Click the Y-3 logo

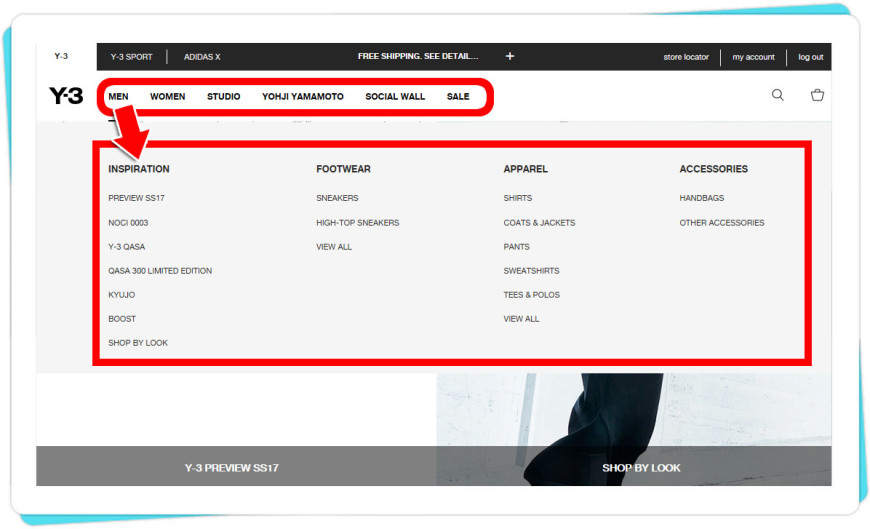[x=66, y=96]
